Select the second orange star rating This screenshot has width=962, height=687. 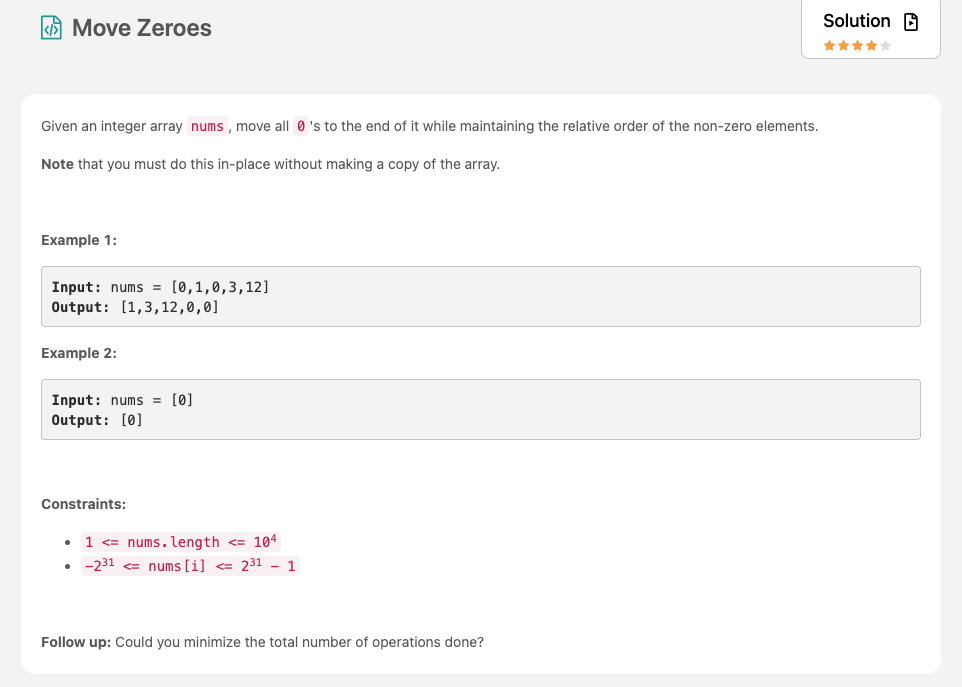click(844, 45)
